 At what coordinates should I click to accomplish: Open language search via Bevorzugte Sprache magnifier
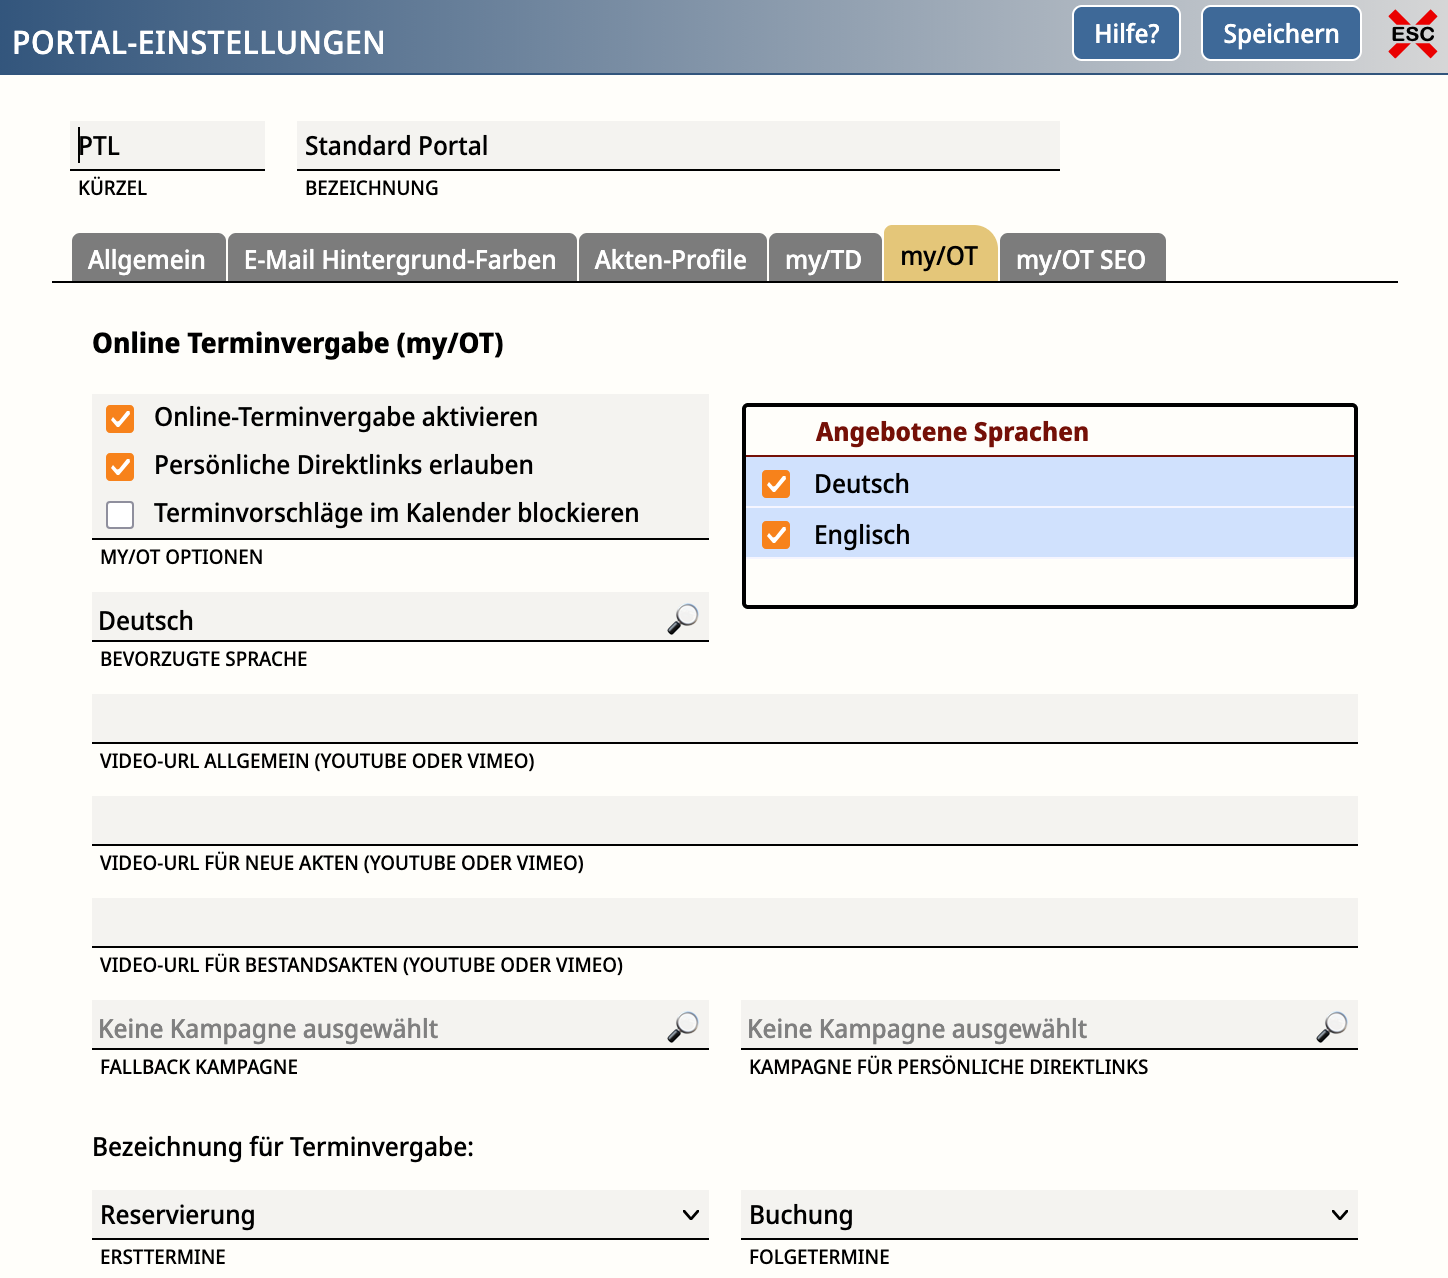pos(683,619)
